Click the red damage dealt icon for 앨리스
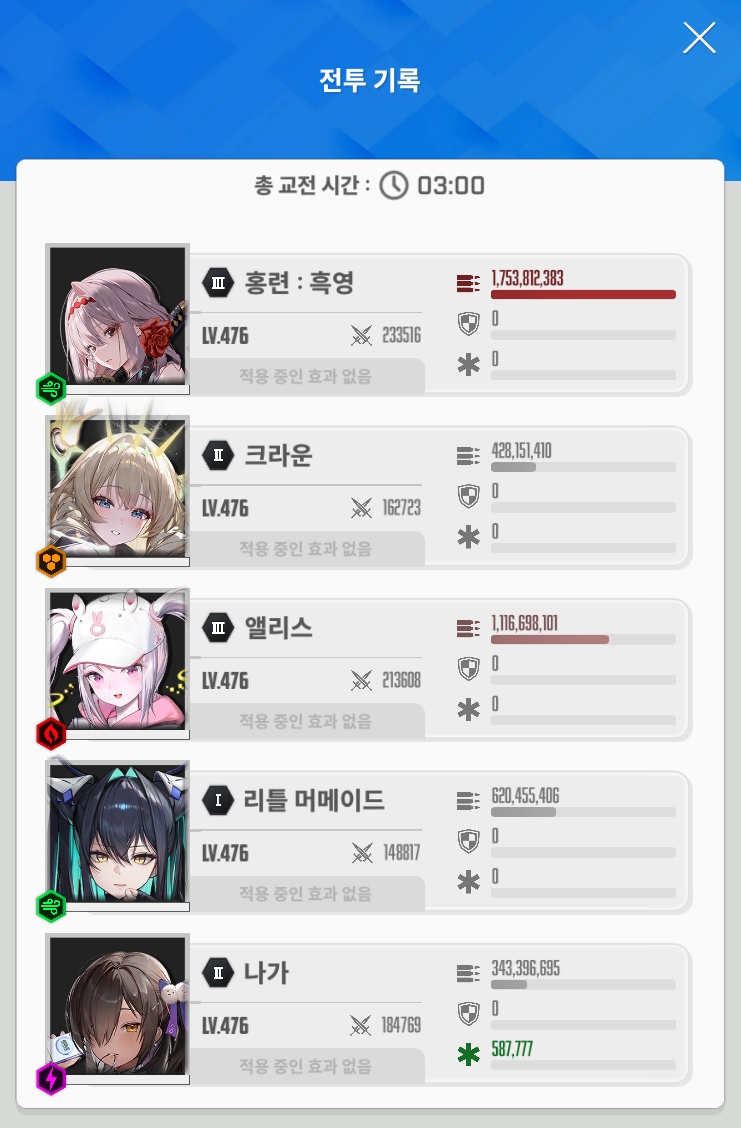741x1128 pixels. (x=468, y=628)
